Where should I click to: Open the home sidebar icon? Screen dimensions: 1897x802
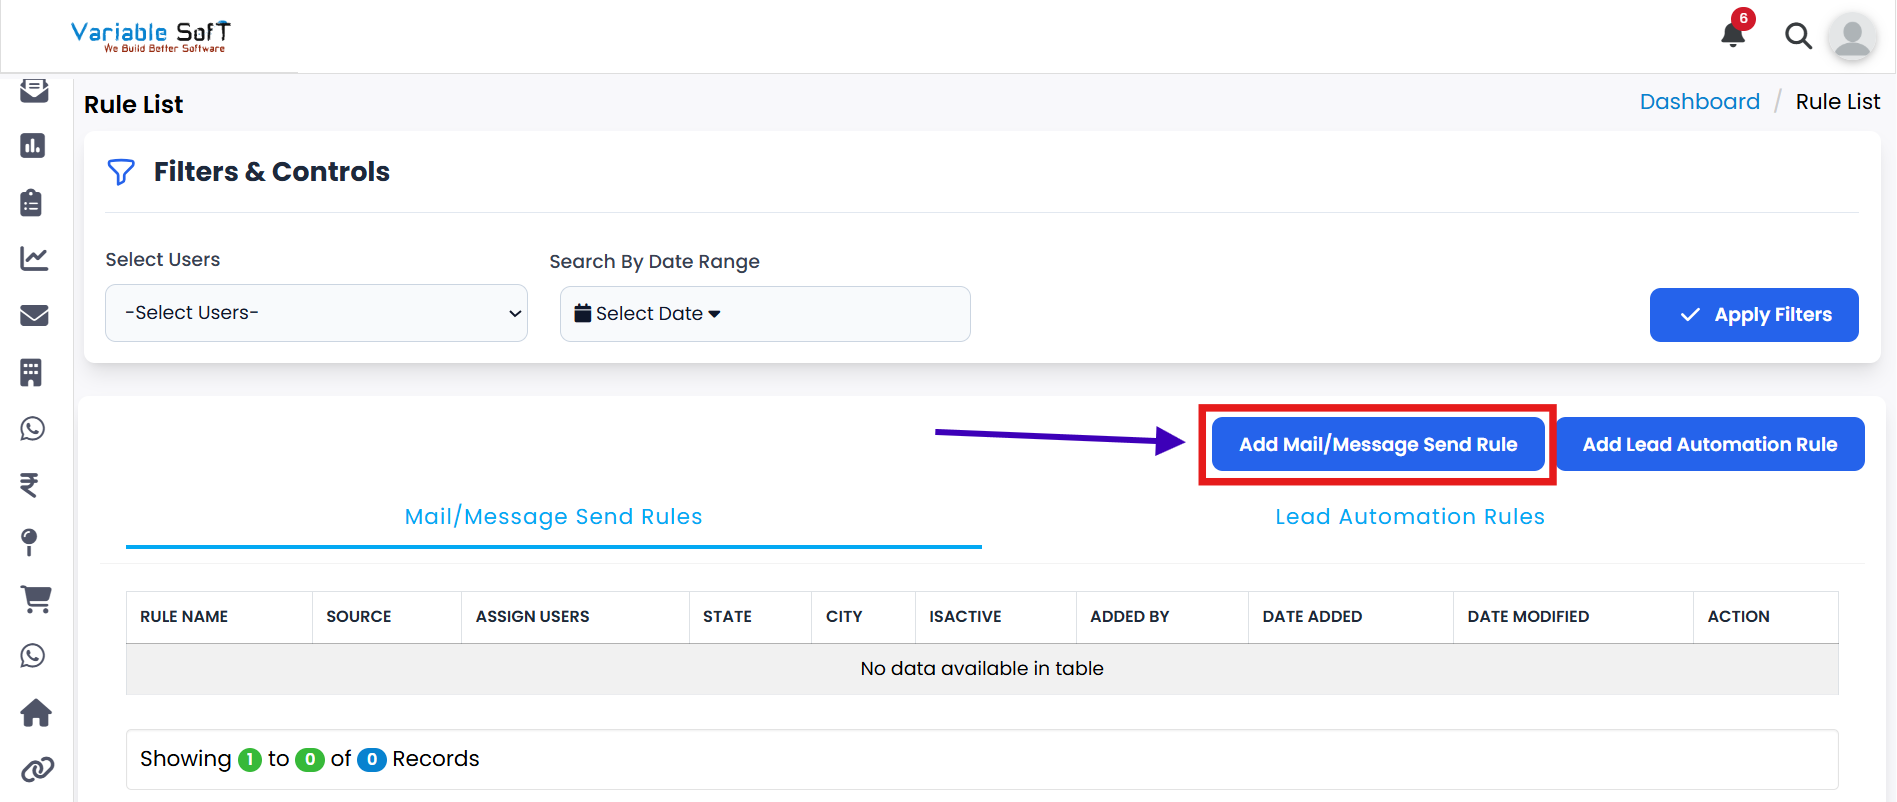pos(36,713)
